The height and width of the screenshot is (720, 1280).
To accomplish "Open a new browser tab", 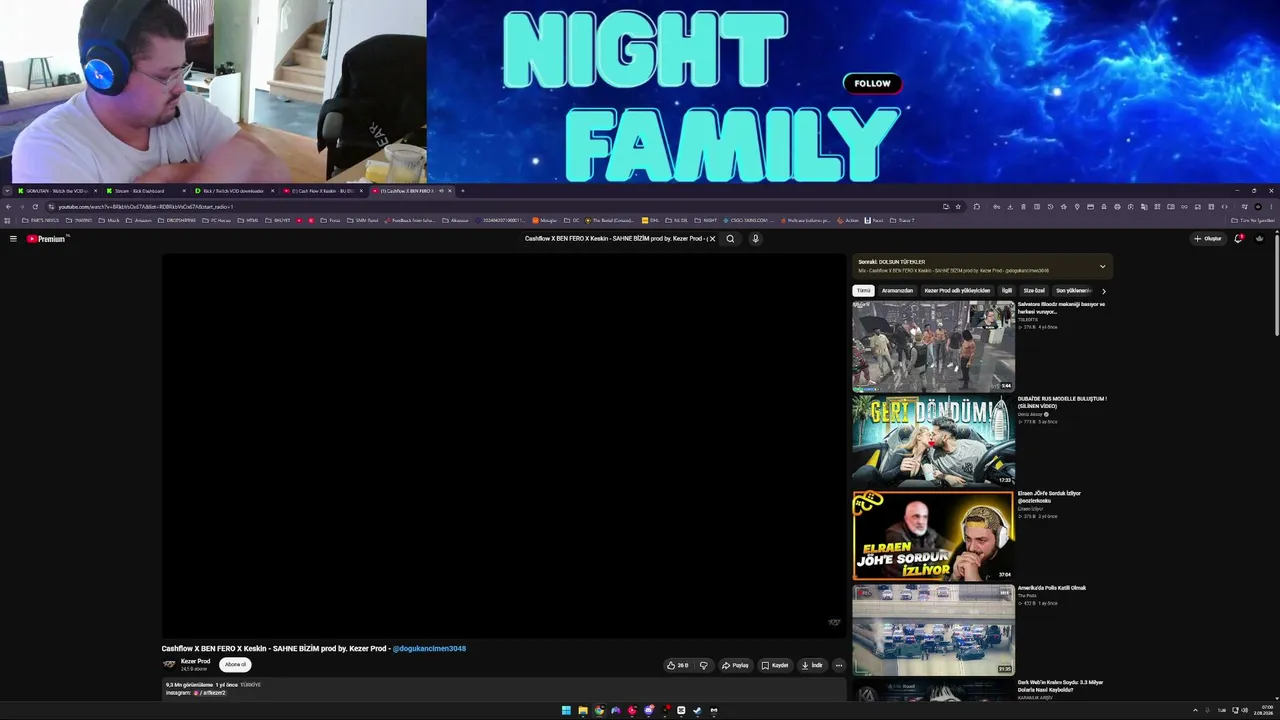I will (462, 191).
